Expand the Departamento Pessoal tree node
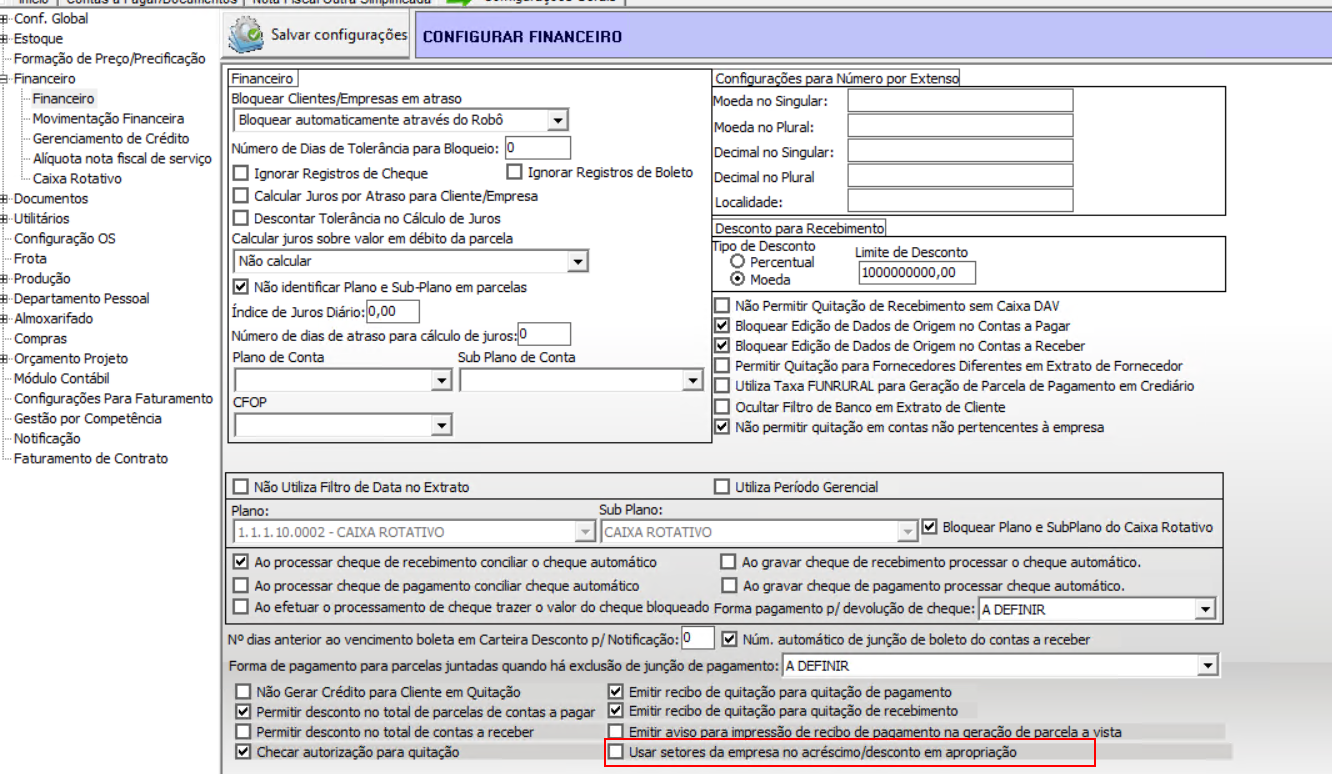The width and height of the screenshot is (1332, 774). tap(5, 299)
